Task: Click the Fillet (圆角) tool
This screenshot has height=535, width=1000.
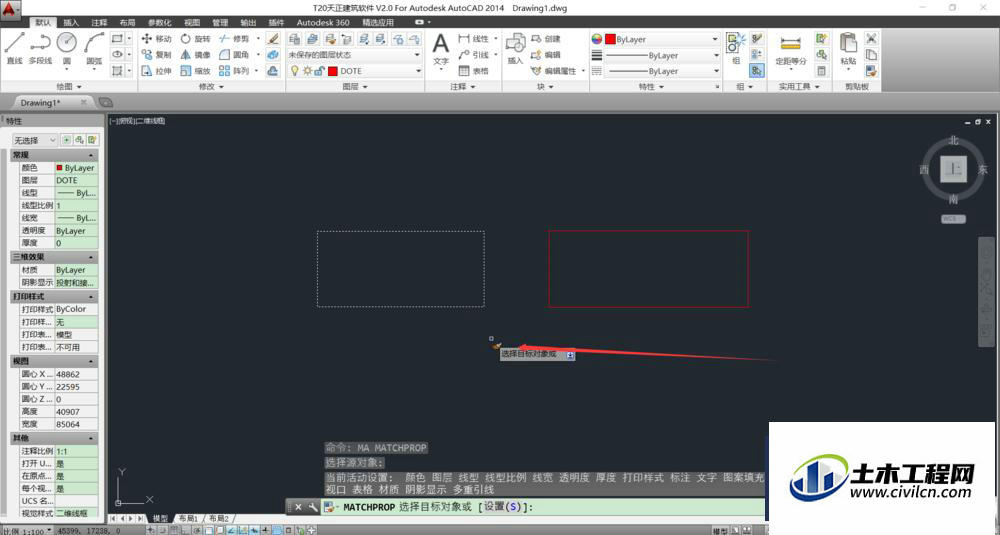Action: click(234, 55)
